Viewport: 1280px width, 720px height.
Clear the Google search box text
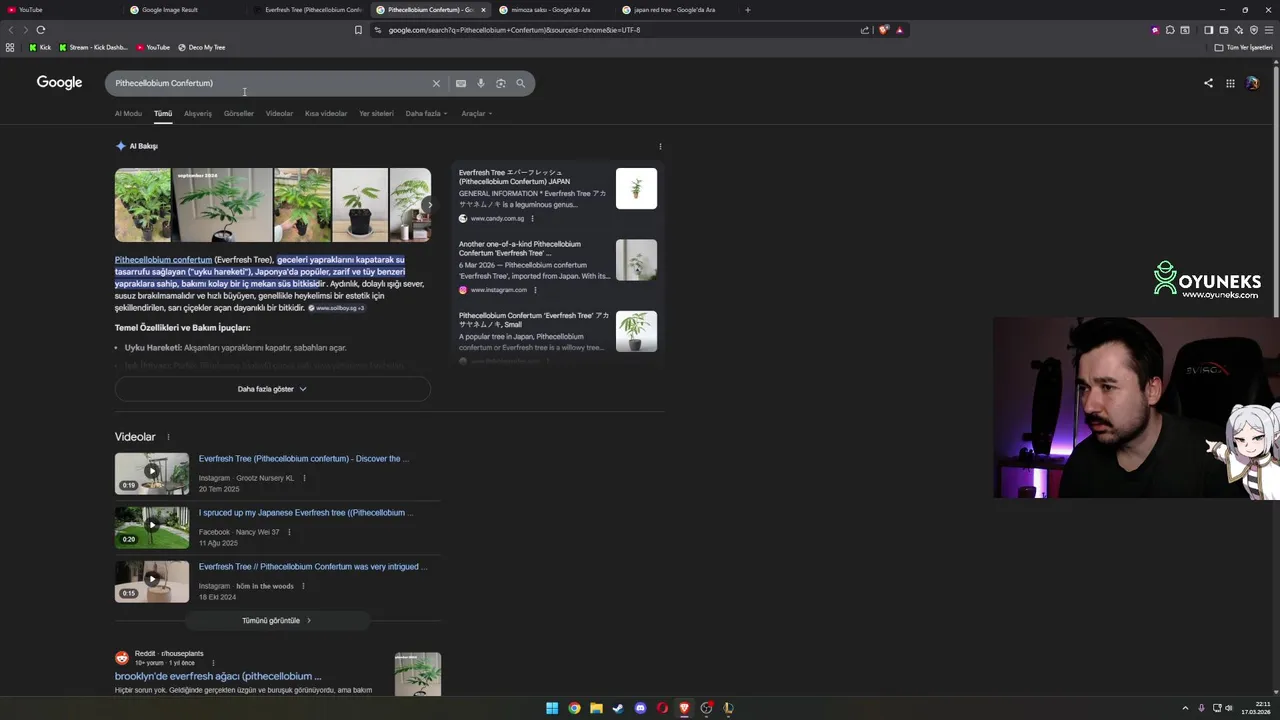(436, 83)
